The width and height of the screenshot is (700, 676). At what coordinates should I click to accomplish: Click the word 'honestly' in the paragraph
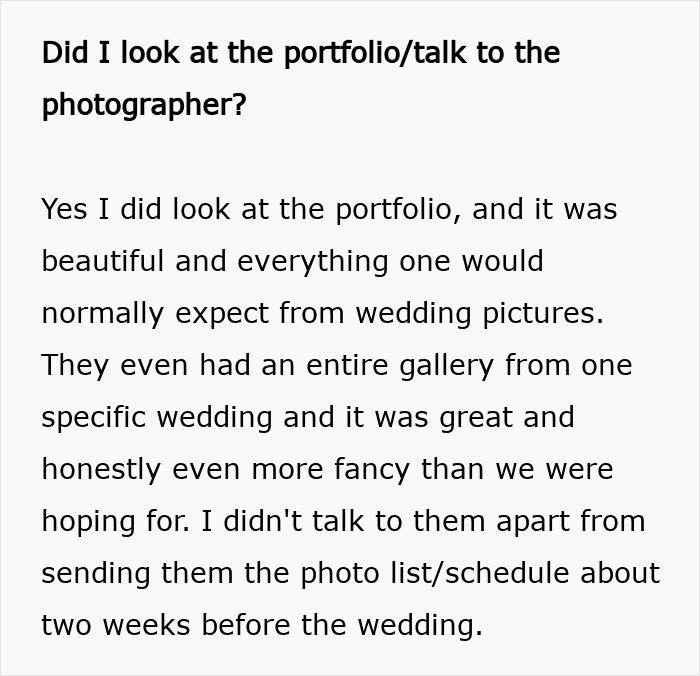point(101,470)
